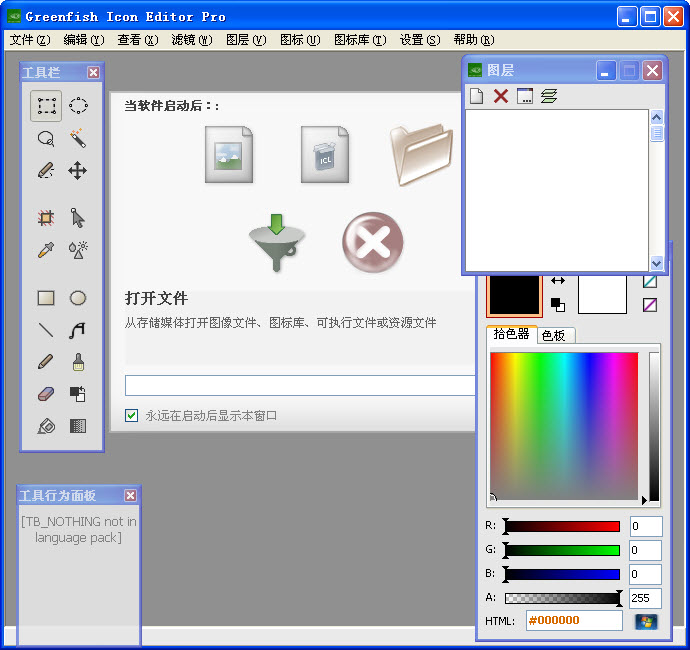Click the new ICL icon library icon

click(x=325, y=154)
